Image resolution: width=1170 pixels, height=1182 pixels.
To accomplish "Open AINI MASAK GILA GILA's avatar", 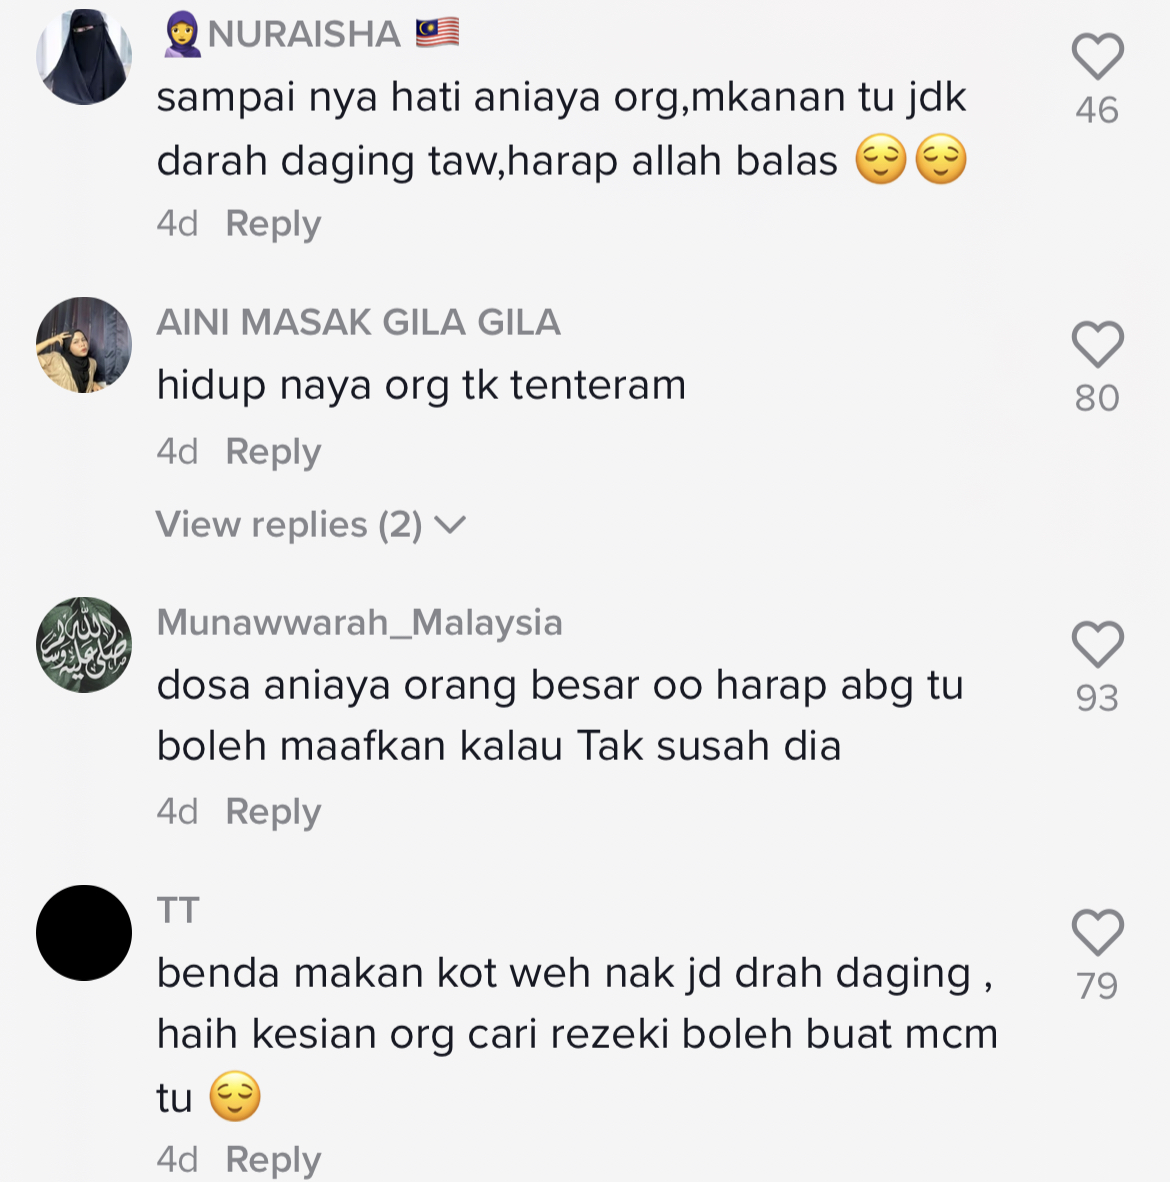I will click(84, 344).
